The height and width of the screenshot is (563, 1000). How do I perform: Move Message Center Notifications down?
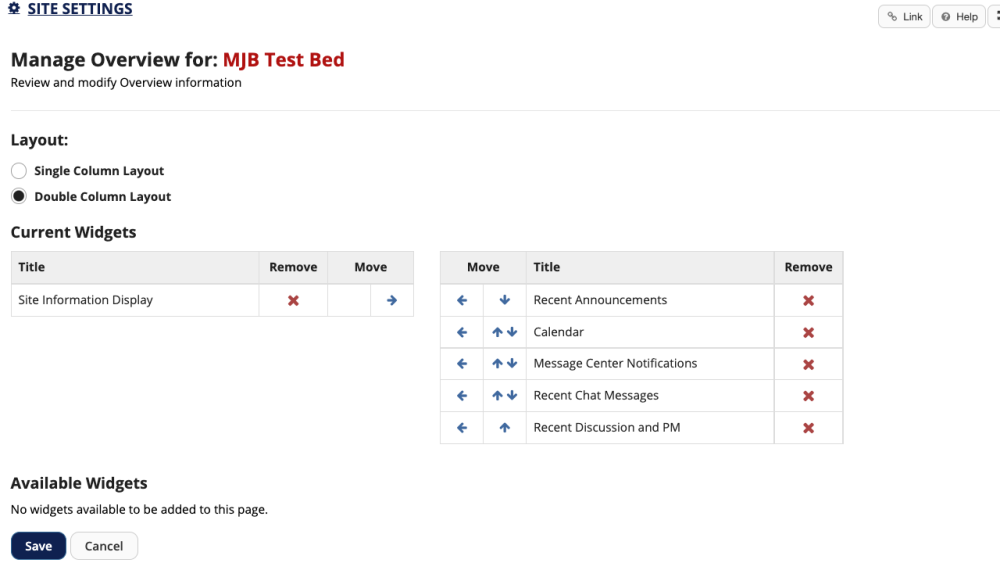(512, 363)
